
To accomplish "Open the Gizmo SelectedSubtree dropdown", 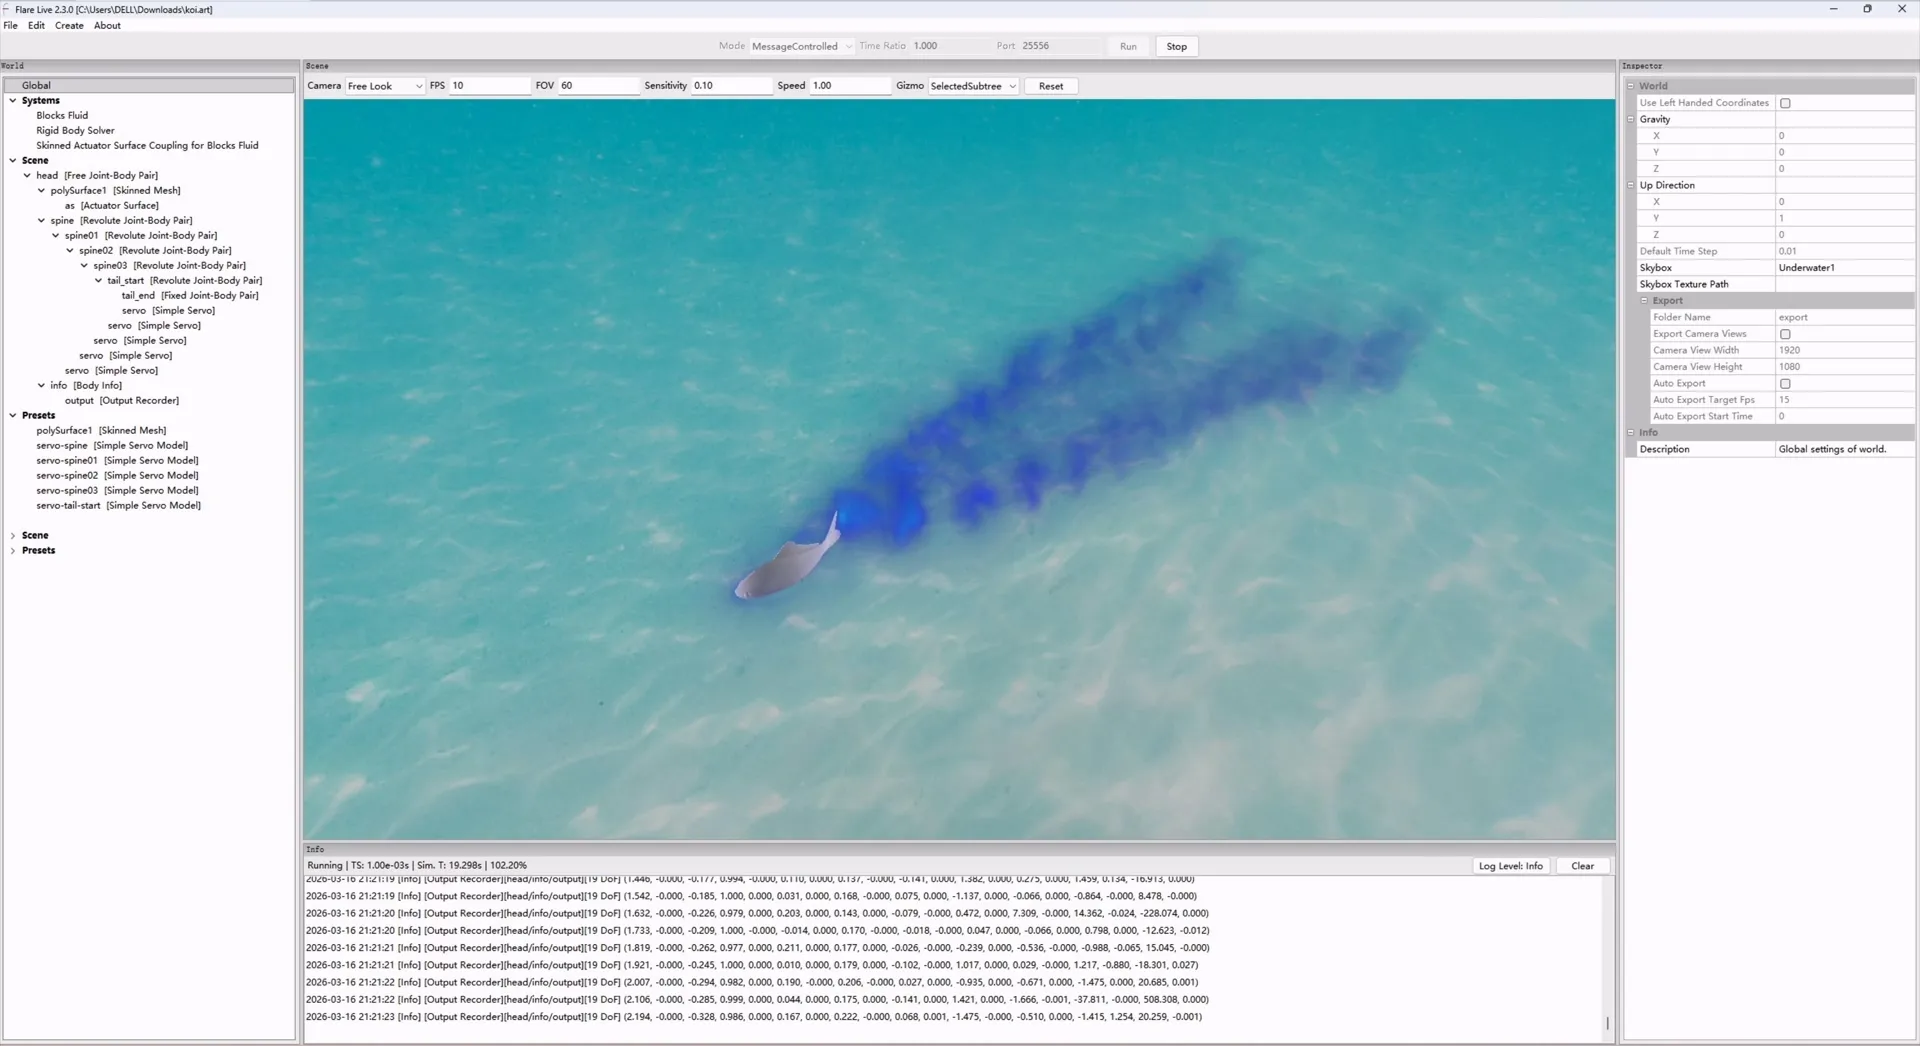I will tap(972, 86).
